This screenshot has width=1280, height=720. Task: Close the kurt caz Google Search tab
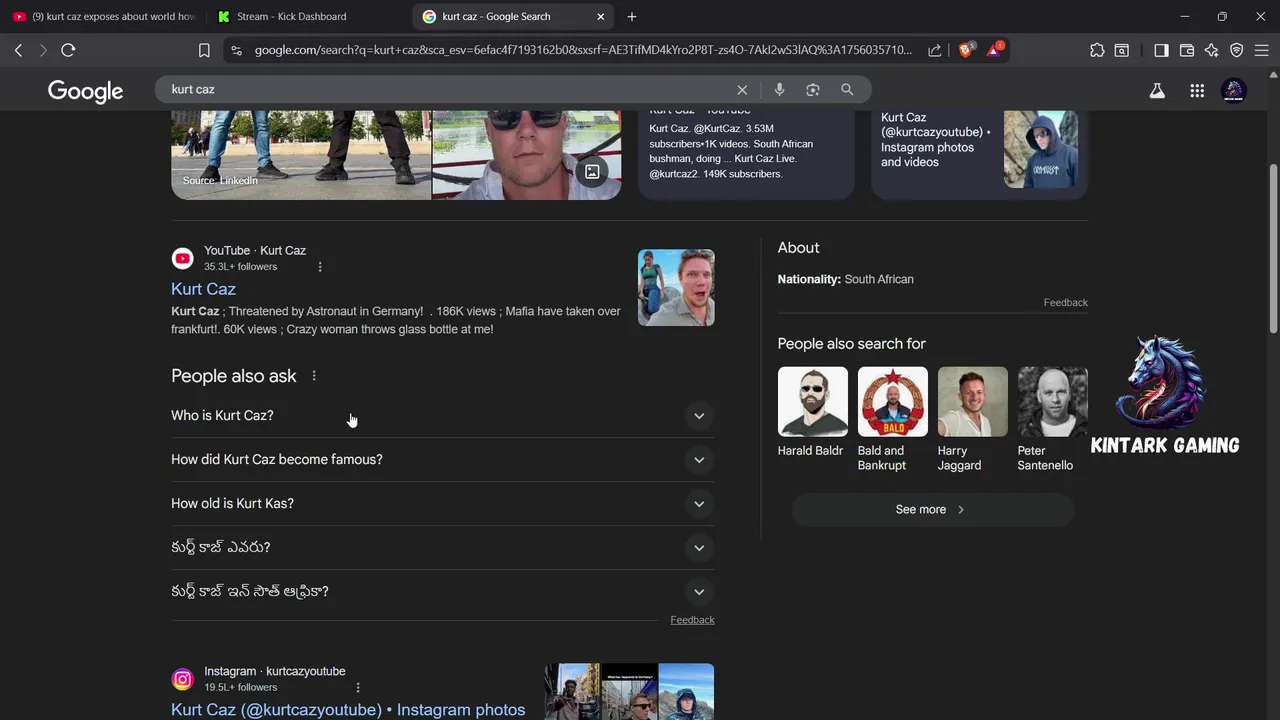(601, 17)
